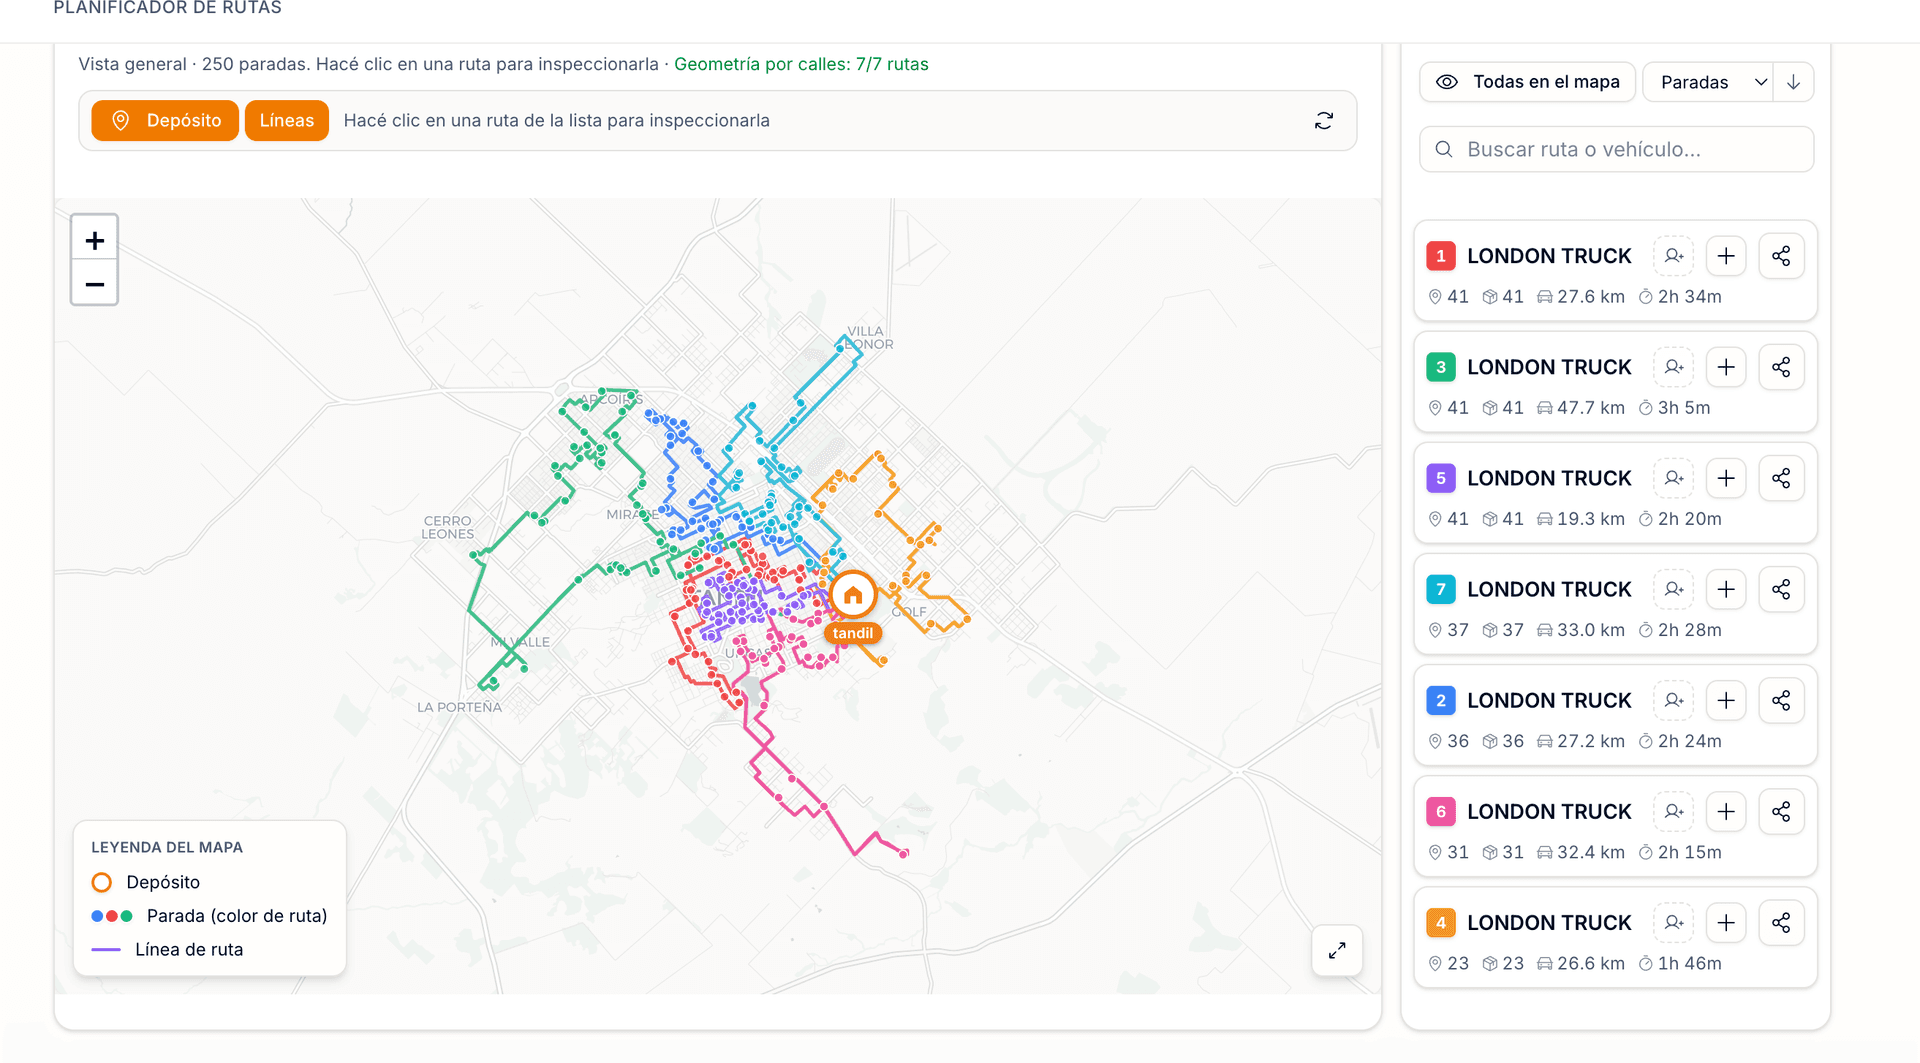Reverse sort order with arrow button
The height and width of the screenshot is (1063, 1920).
tap(1794, 82)
